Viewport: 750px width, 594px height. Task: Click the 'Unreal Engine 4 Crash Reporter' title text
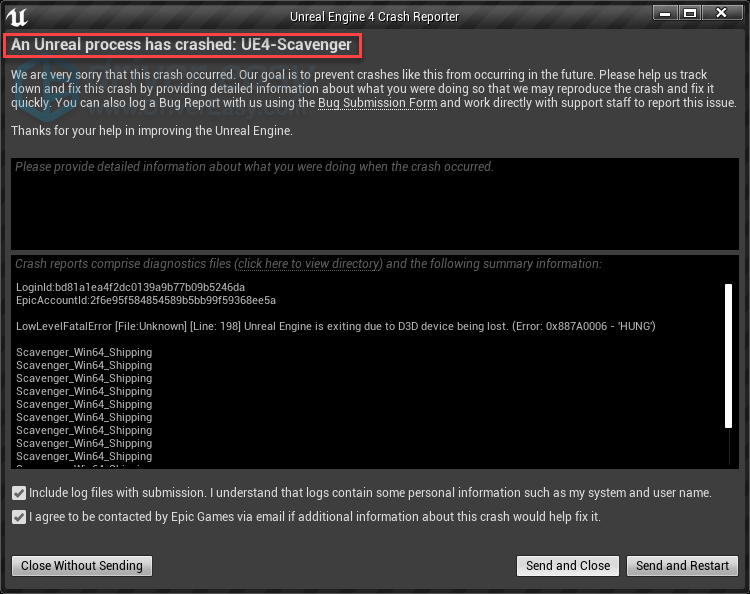pos(374,16)
